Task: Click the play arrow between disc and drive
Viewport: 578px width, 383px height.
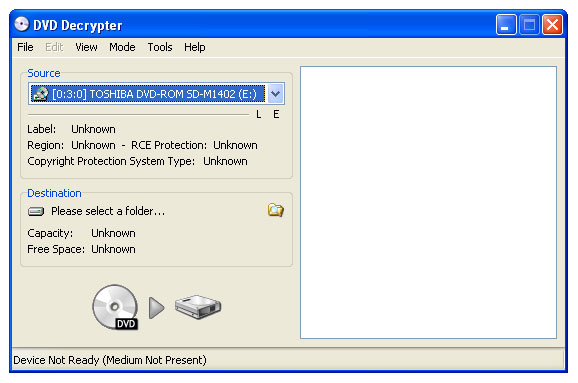Action: click(x=157, y=308)
